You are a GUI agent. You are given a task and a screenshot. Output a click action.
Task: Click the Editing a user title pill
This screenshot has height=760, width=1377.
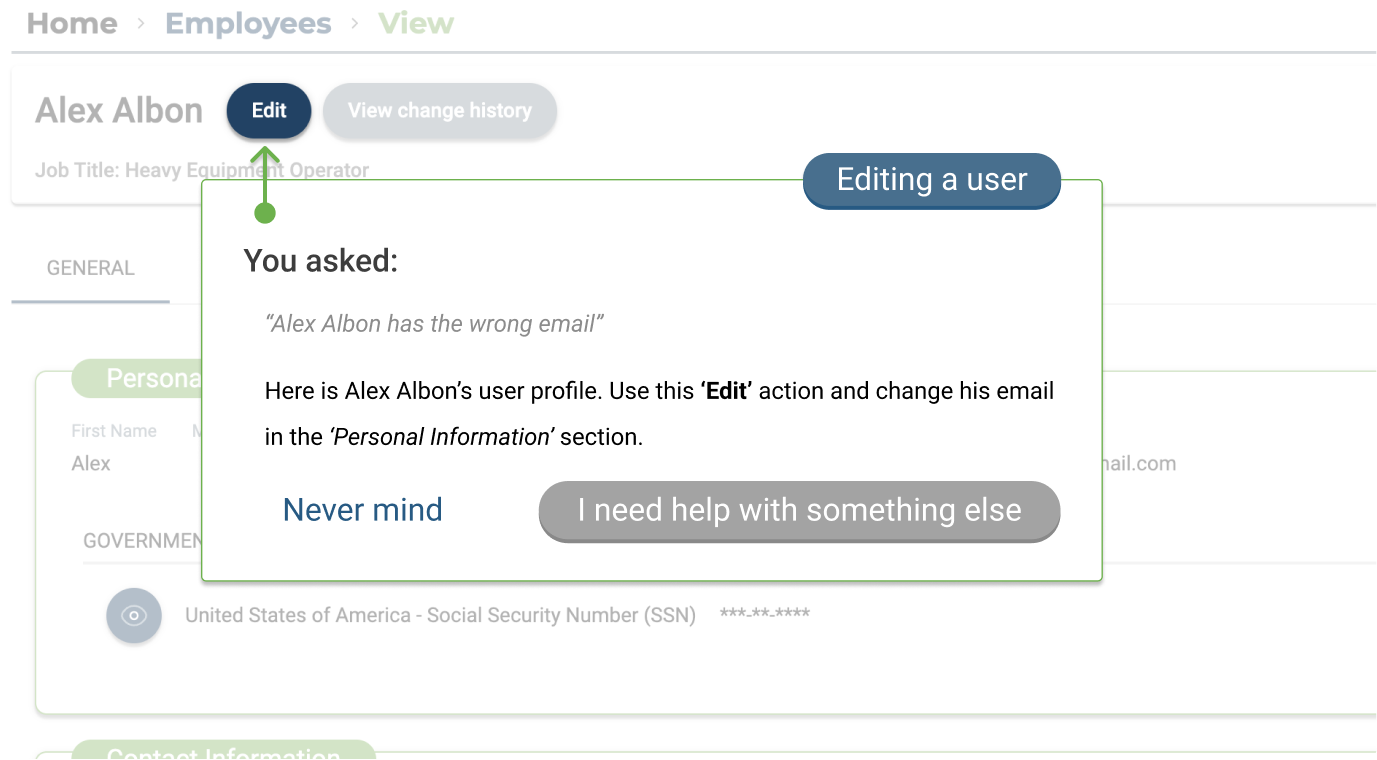(x=932, y=180)
